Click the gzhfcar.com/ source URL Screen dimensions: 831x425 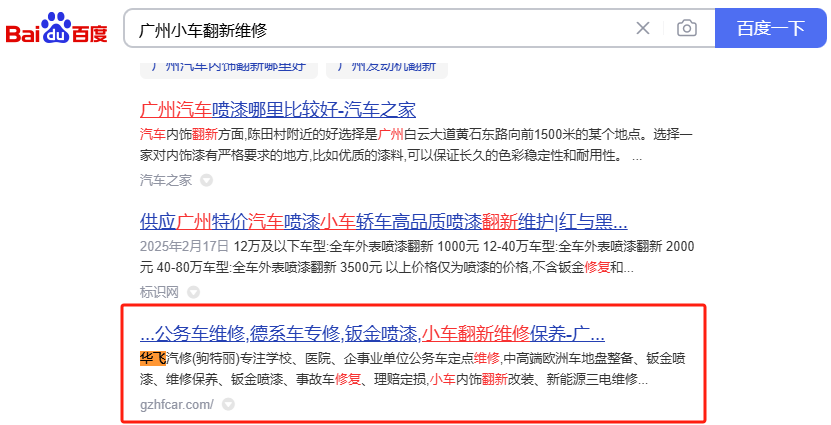[x=177, y=404]
